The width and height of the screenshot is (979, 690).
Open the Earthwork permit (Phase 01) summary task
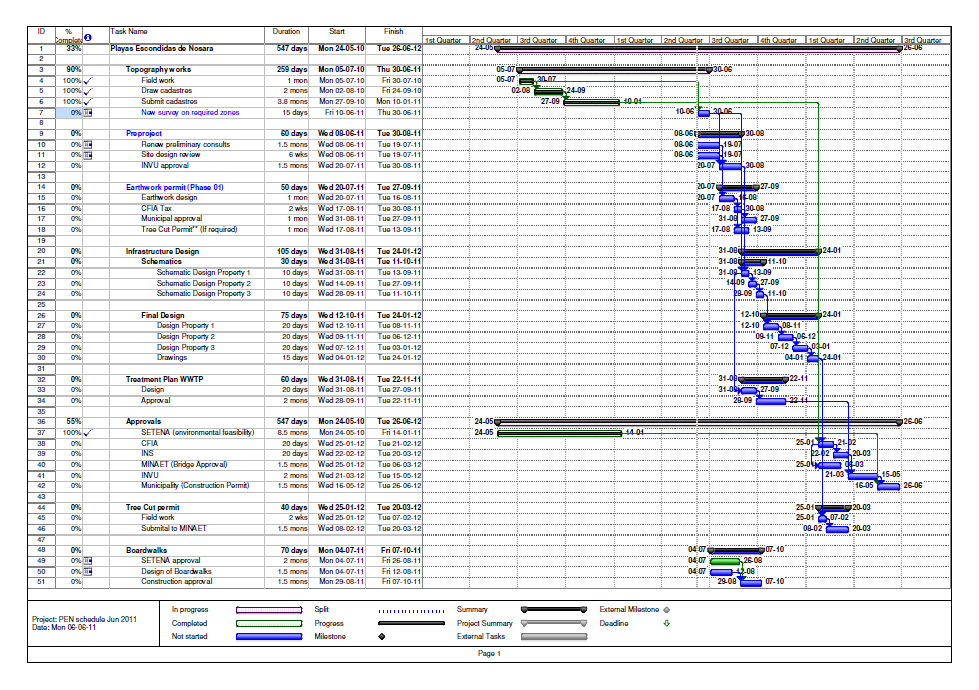[x=175, y=187]
